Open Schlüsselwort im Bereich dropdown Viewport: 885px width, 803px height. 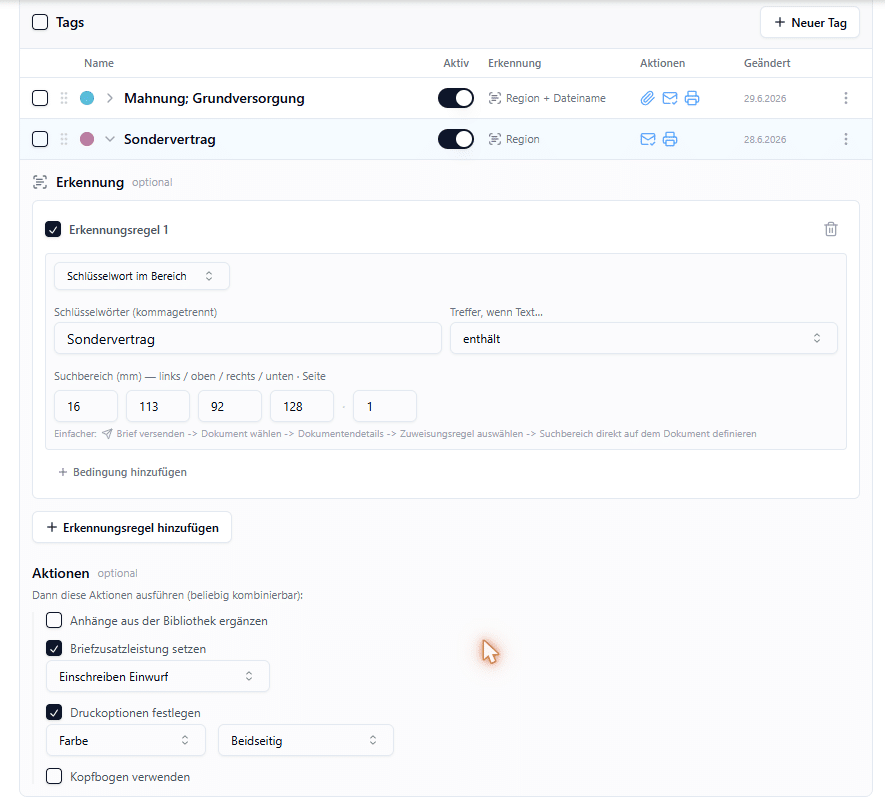(x=142, y=276)
